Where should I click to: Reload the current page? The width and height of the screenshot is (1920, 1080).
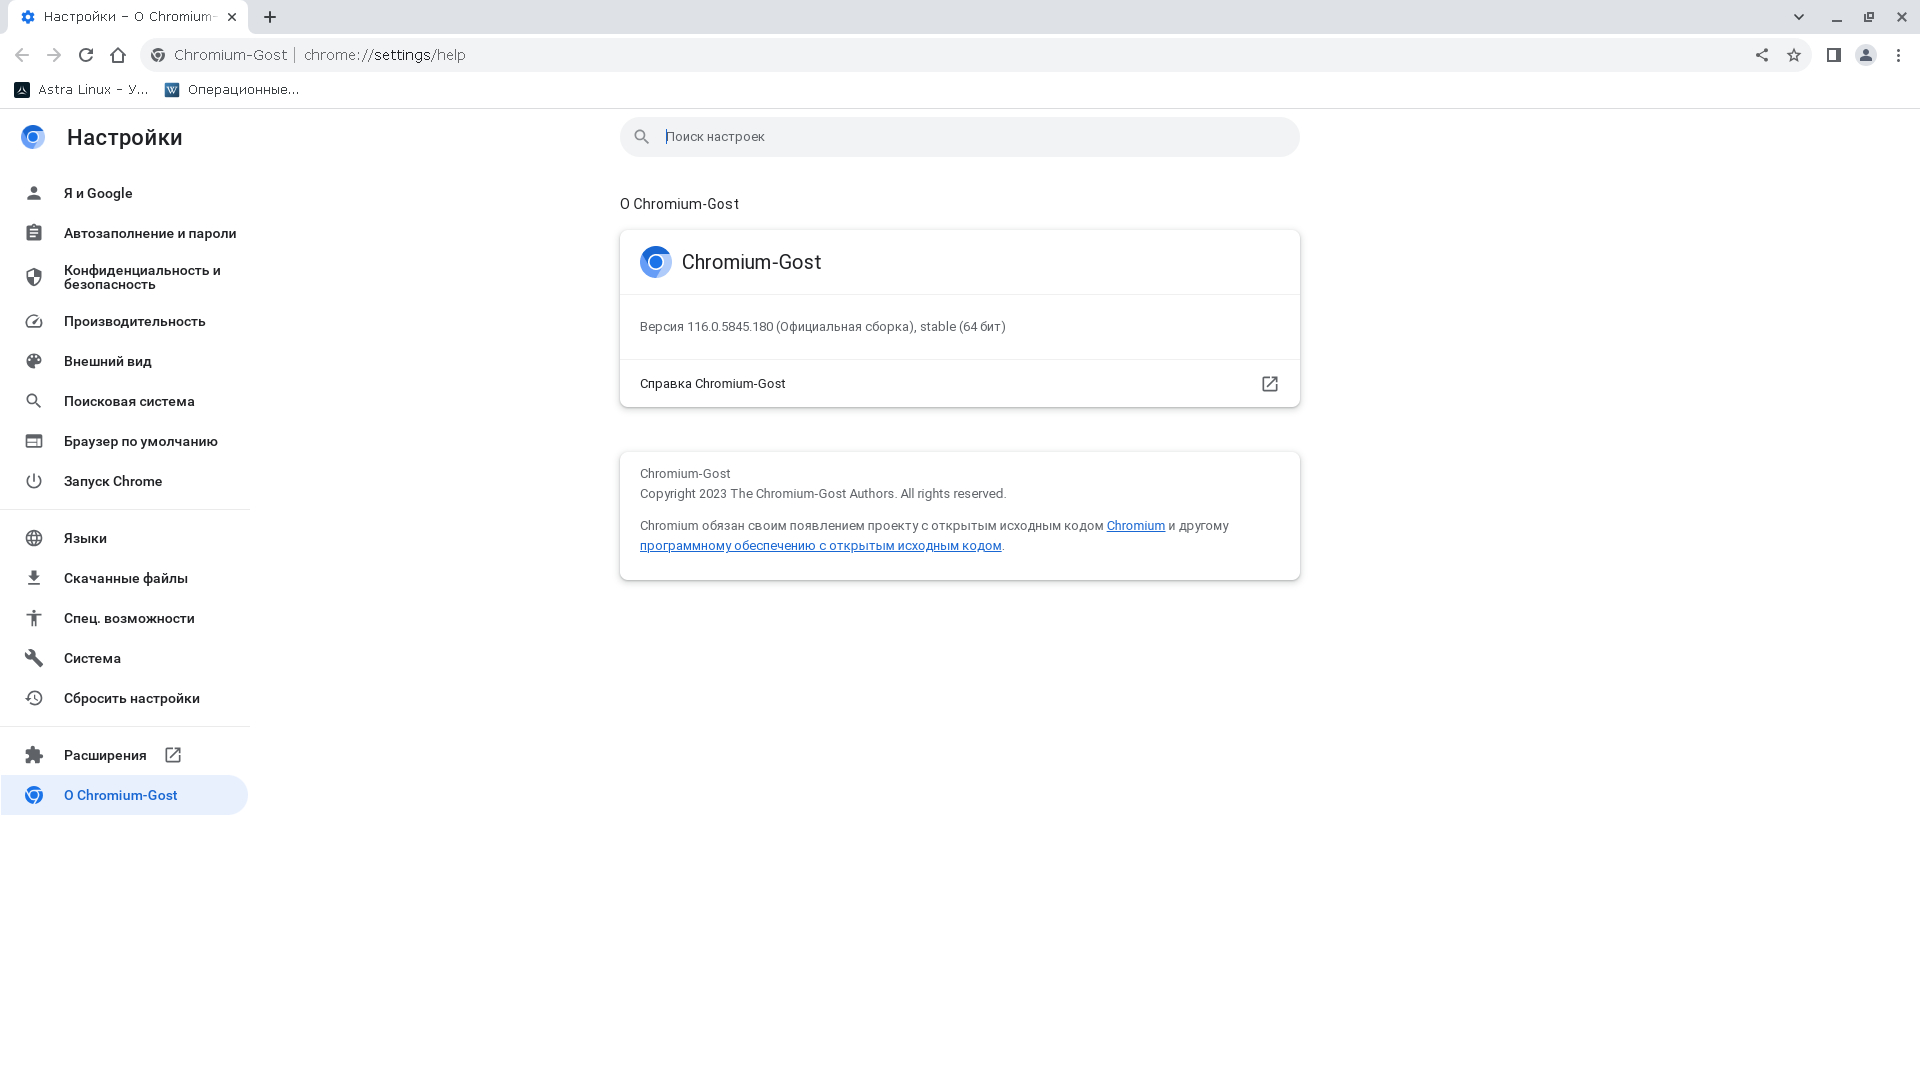[x=86, y=55]
